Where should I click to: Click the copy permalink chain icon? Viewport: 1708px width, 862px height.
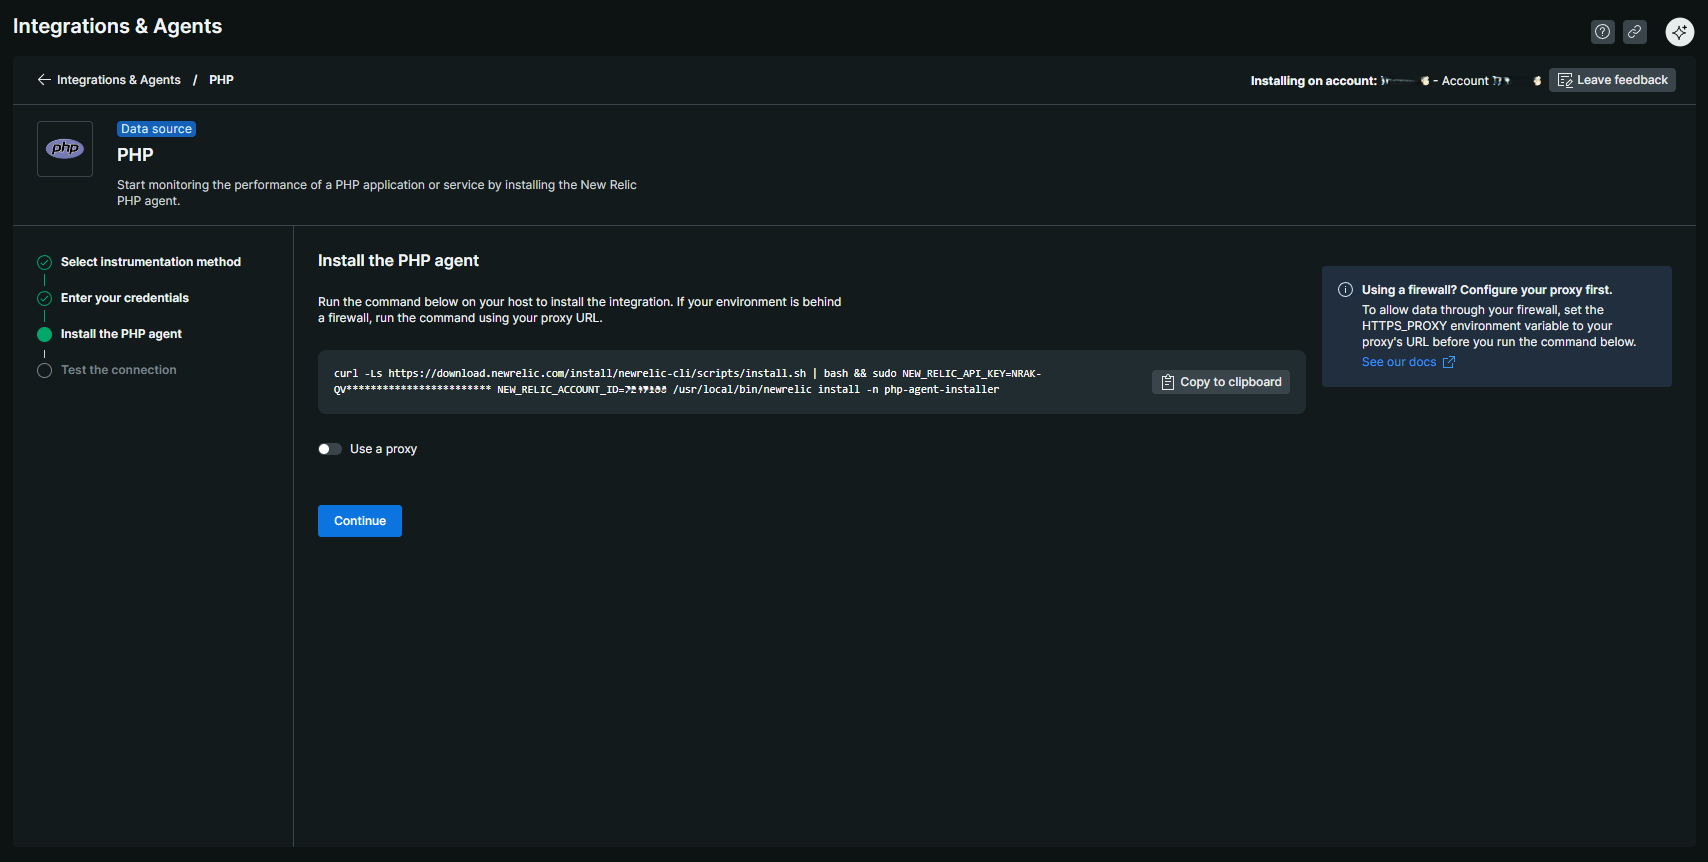click(x=1634, y=32)
